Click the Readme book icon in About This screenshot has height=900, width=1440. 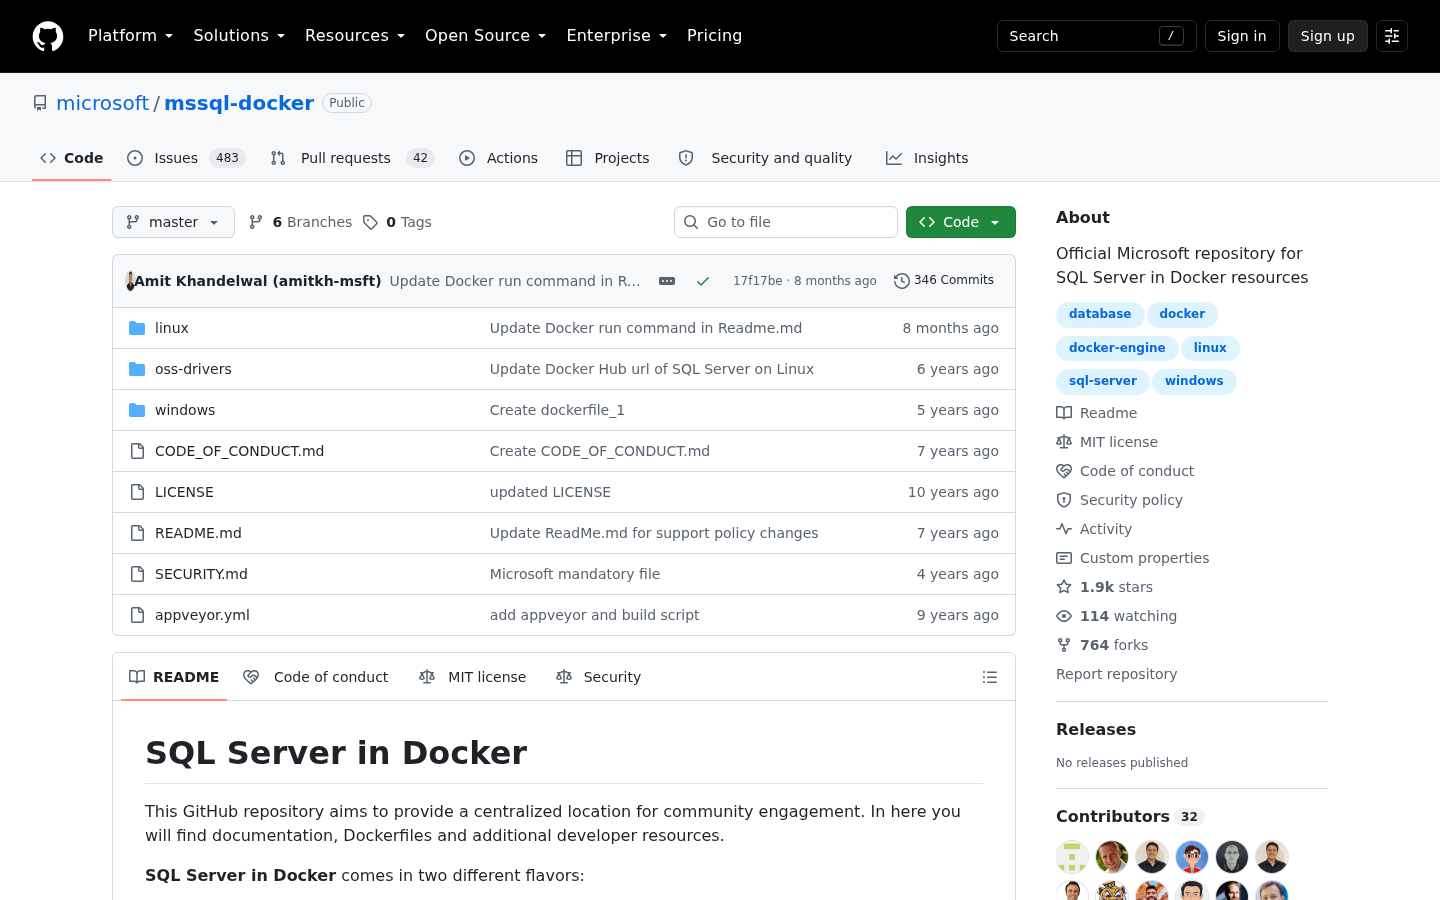pyautogui.click(x=1064, y=413)
